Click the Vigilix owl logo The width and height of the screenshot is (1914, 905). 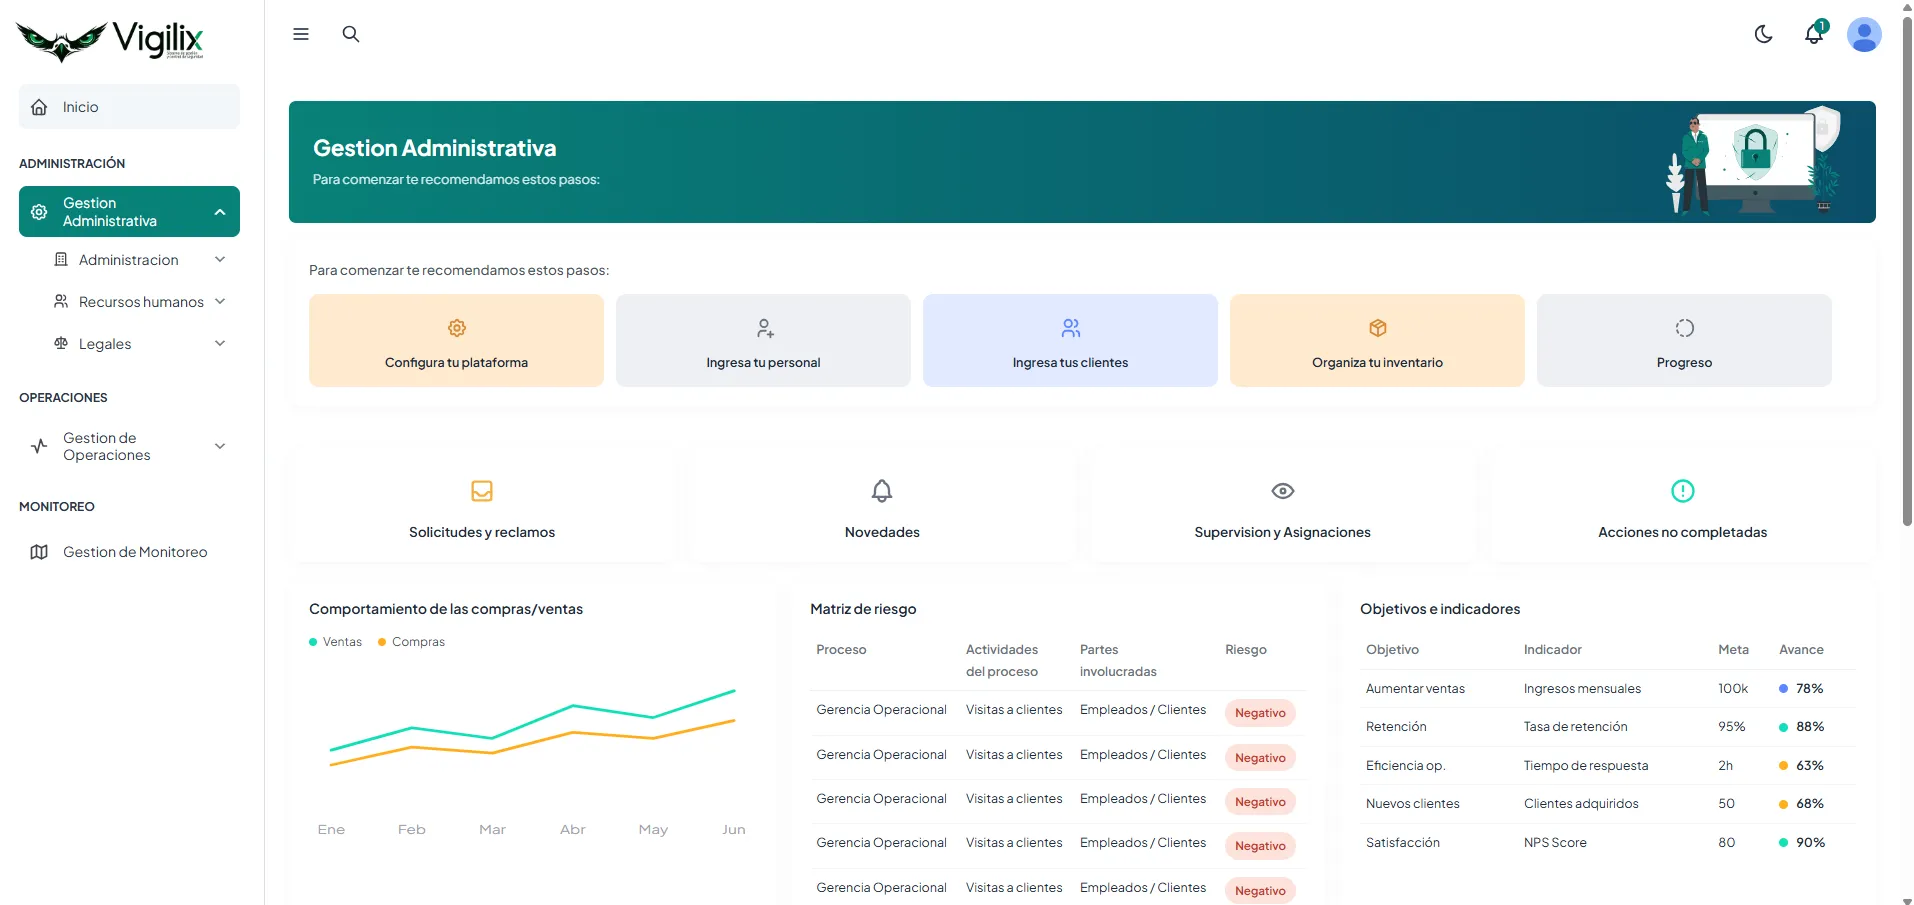[110, 41]
